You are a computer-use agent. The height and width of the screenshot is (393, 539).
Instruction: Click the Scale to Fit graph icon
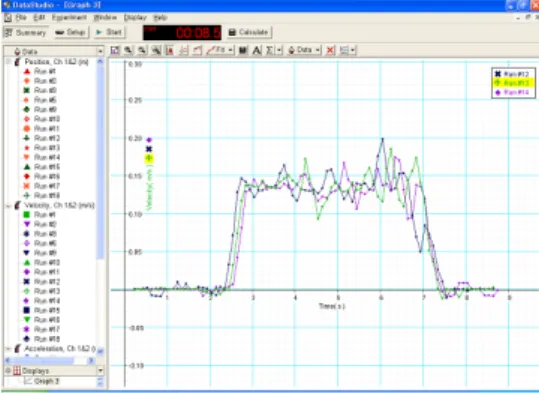point(115,50)
